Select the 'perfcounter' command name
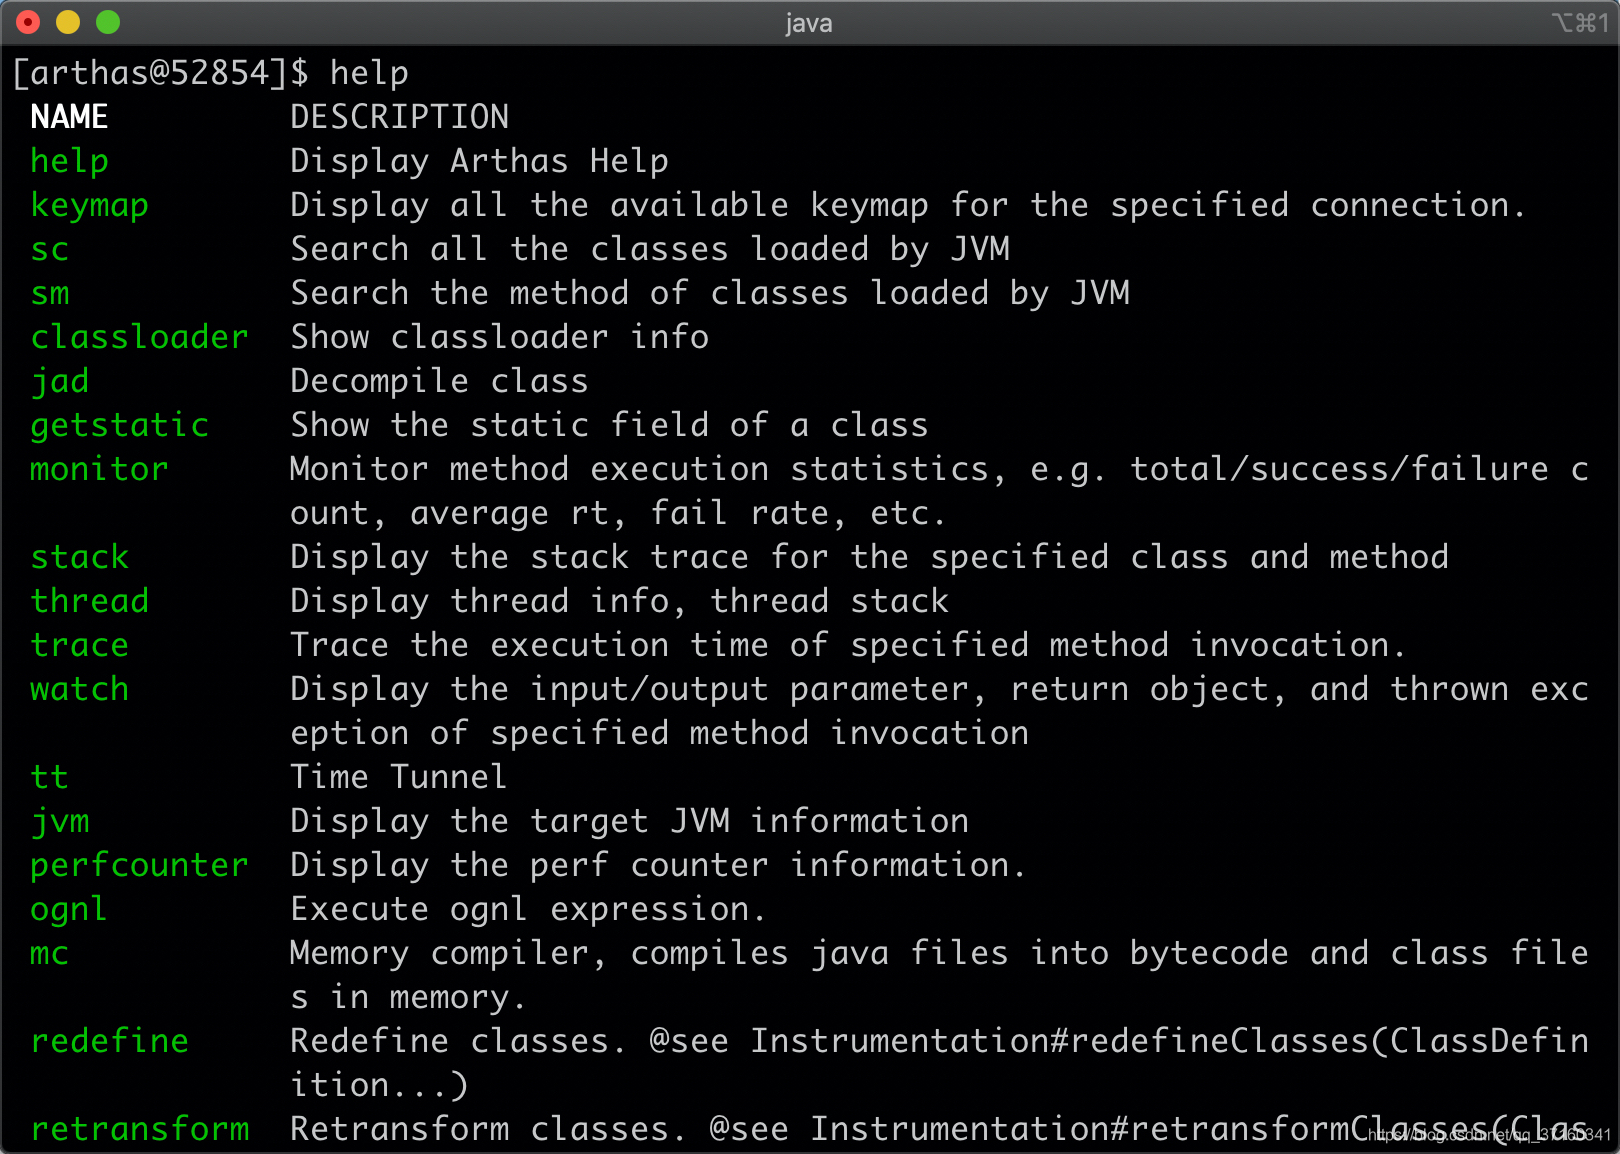1620x1154 pixels. (140, 865)
